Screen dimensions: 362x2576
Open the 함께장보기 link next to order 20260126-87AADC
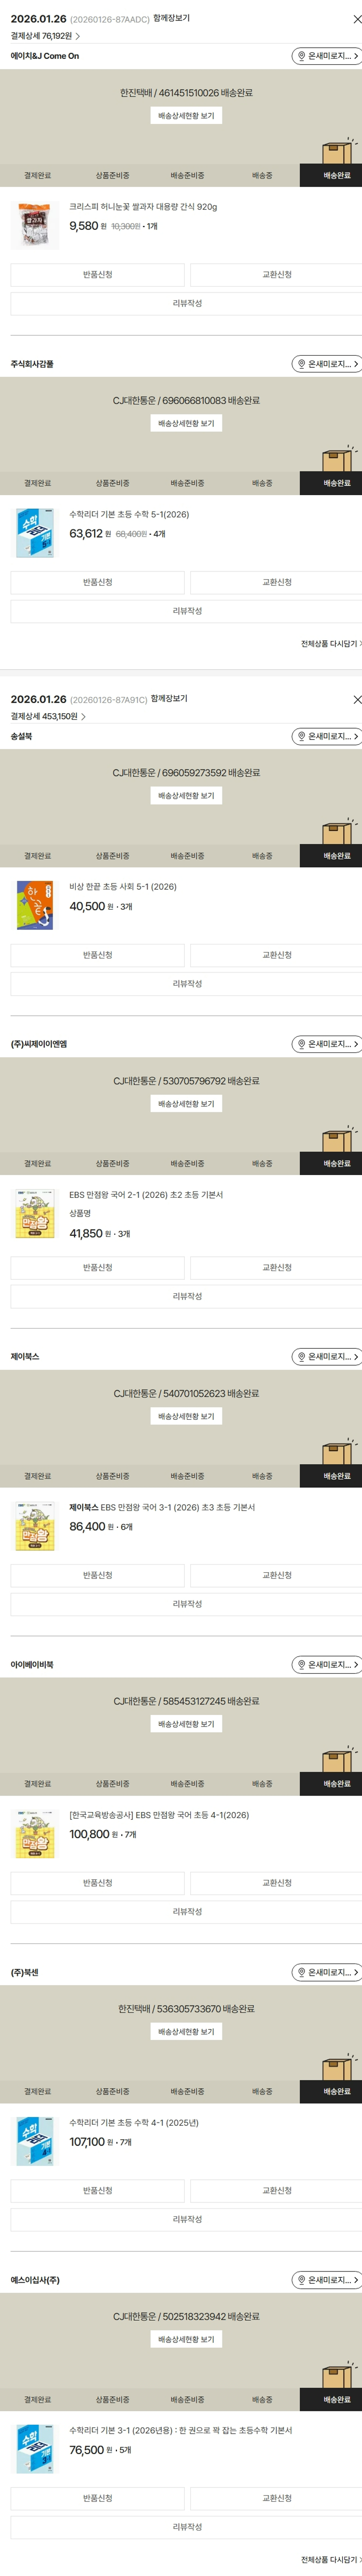[x=171, y=18]
